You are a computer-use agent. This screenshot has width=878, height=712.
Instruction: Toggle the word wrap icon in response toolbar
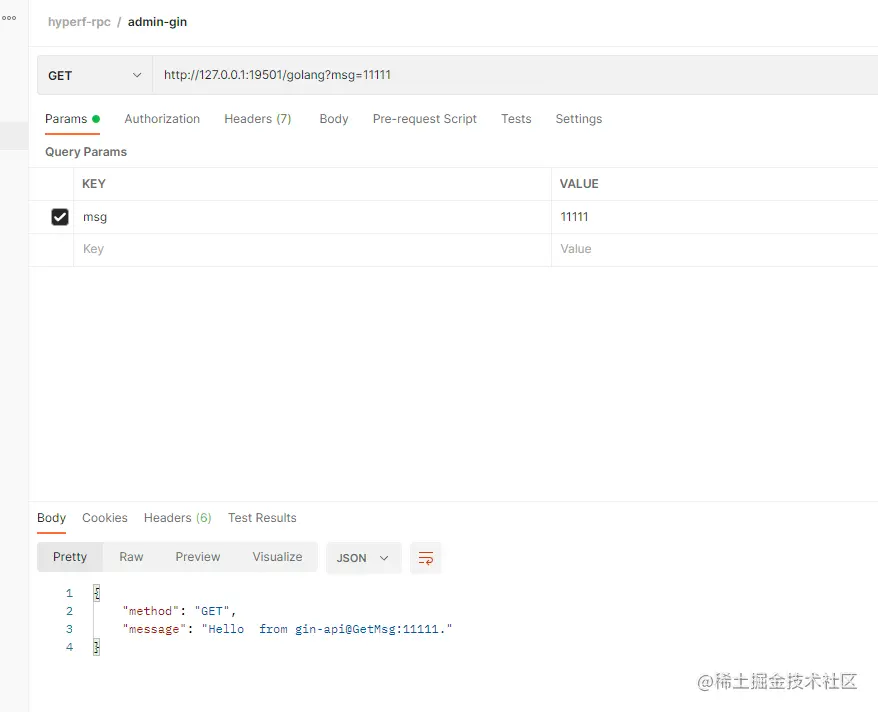(426, 558)
